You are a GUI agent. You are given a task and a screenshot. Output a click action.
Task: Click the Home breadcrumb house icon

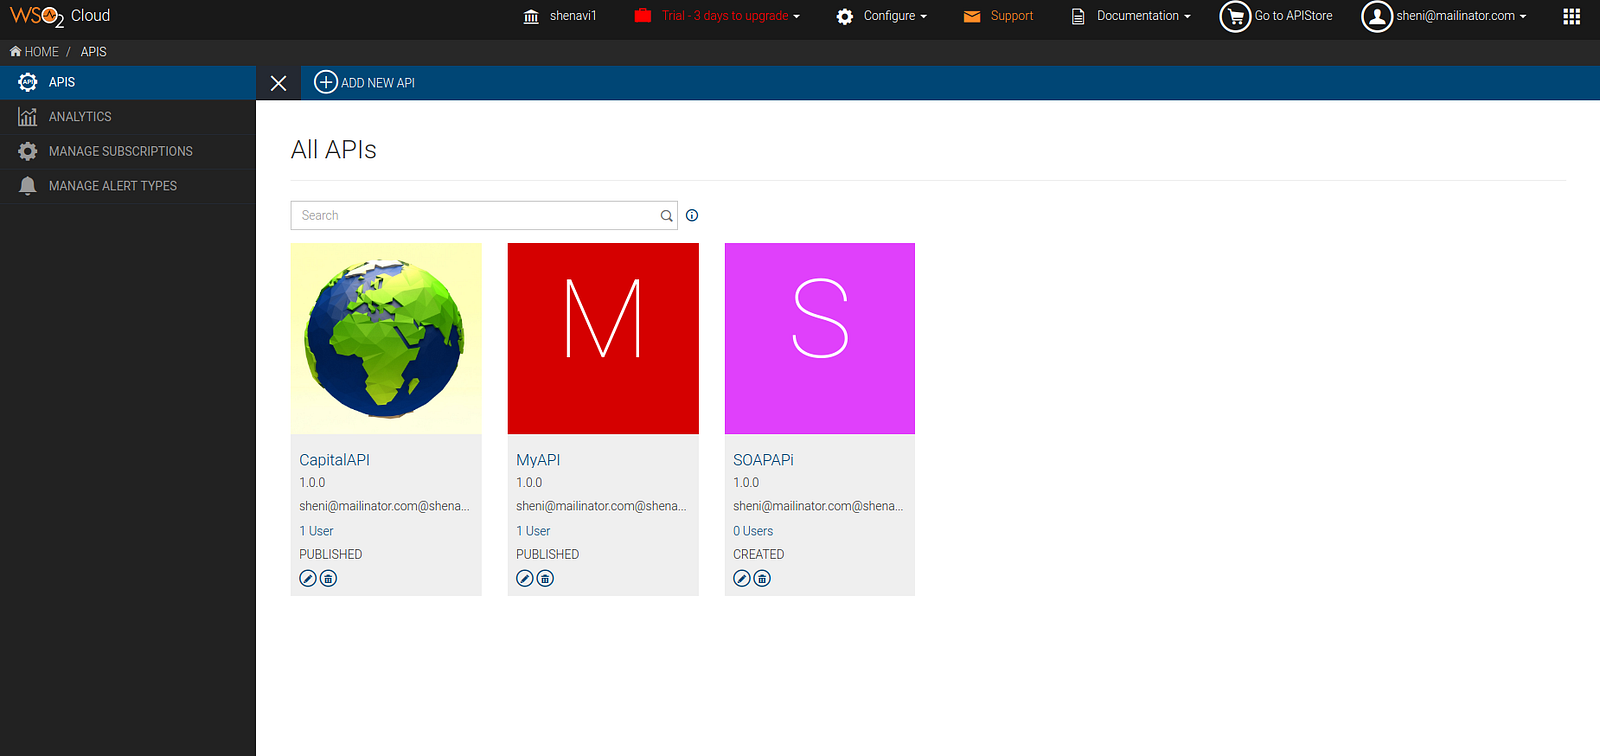(x=15, y=51)
